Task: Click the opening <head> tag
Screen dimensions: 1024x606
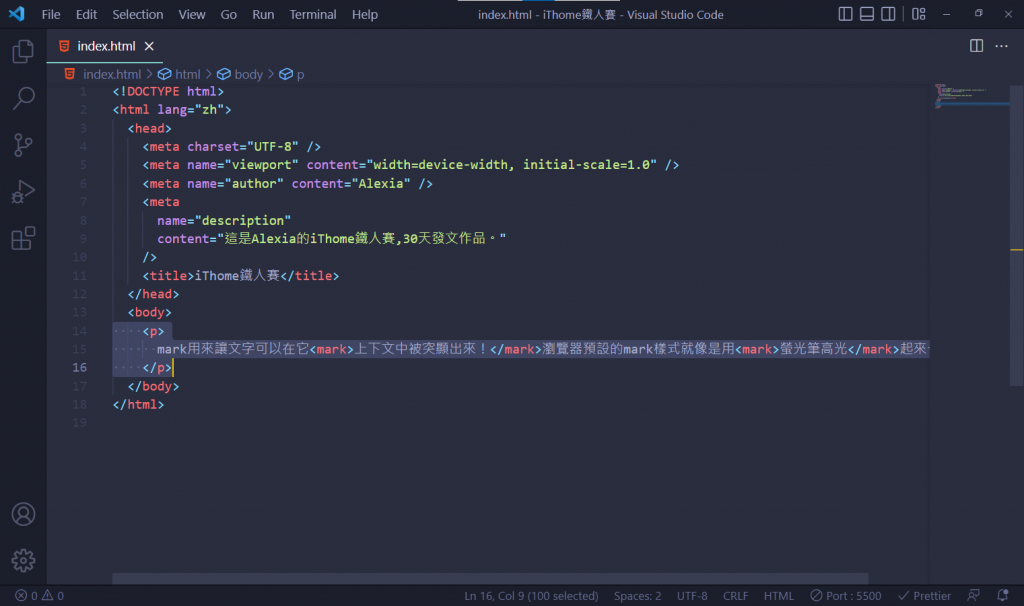Action: [149, 129]
